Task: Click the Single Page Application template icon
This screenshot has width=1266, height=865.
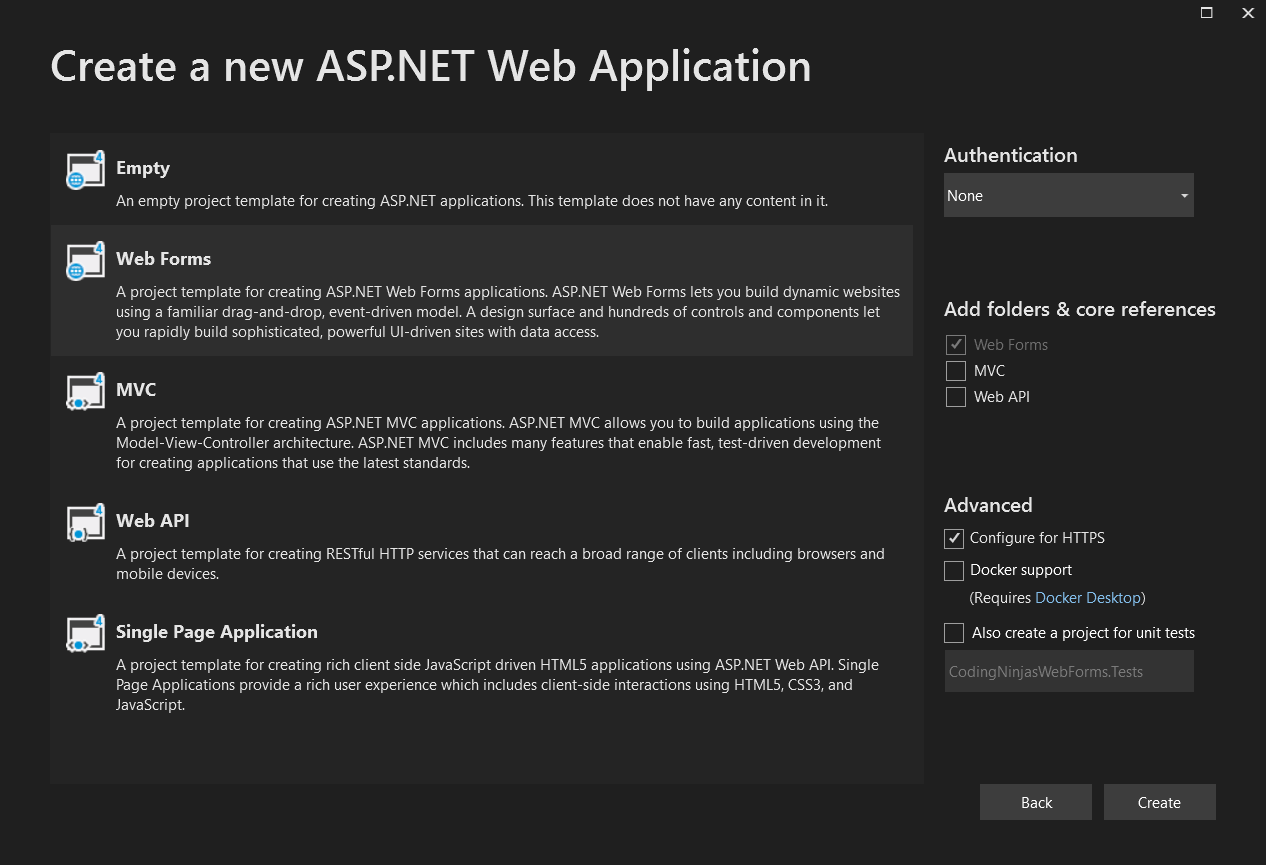Action: 85,634
